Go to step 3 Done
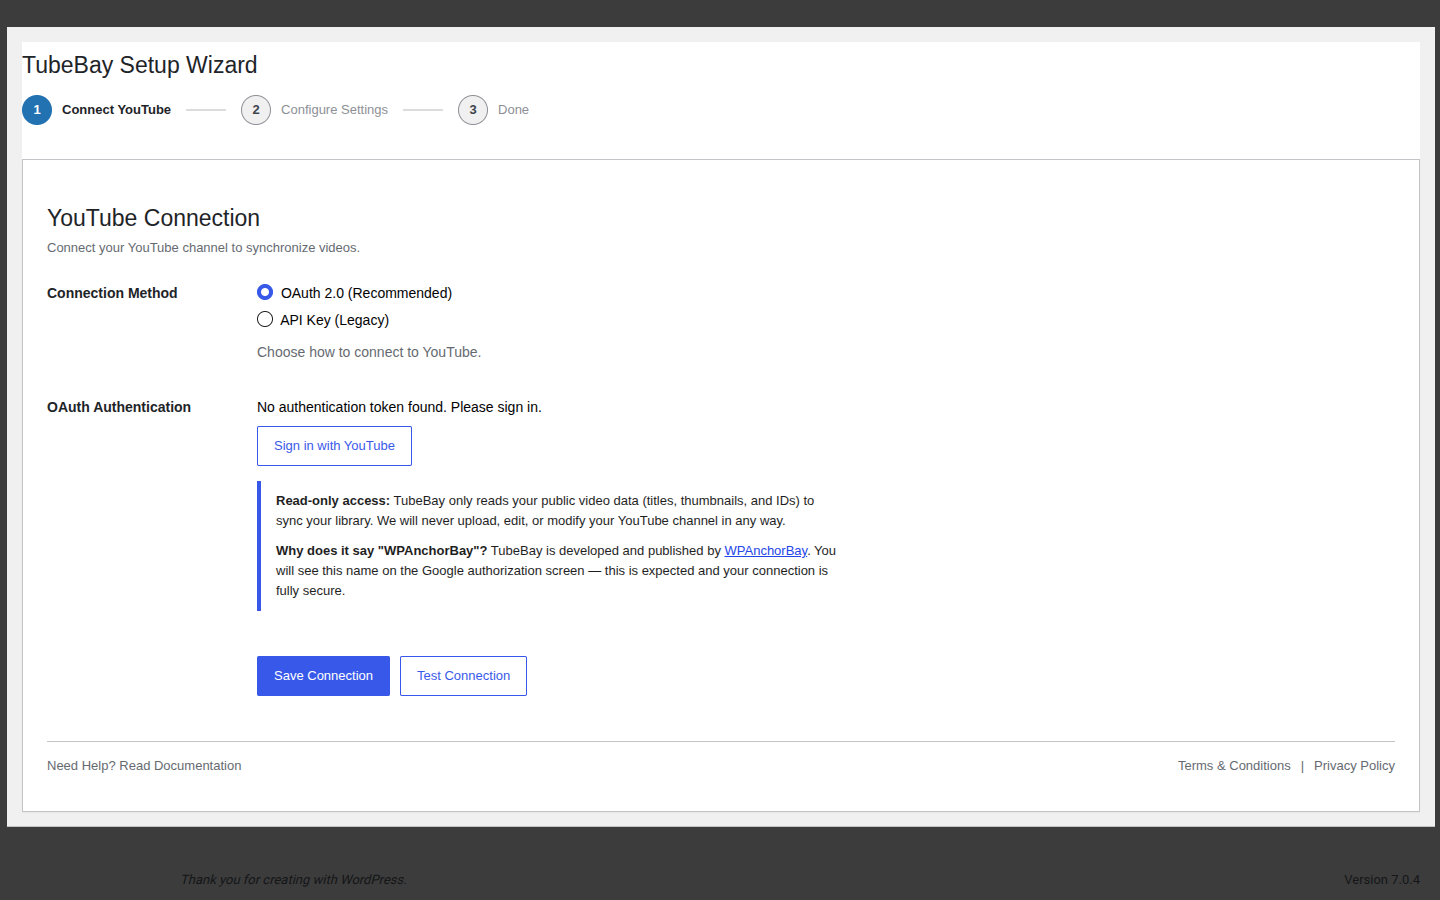 tap(494, 110)
